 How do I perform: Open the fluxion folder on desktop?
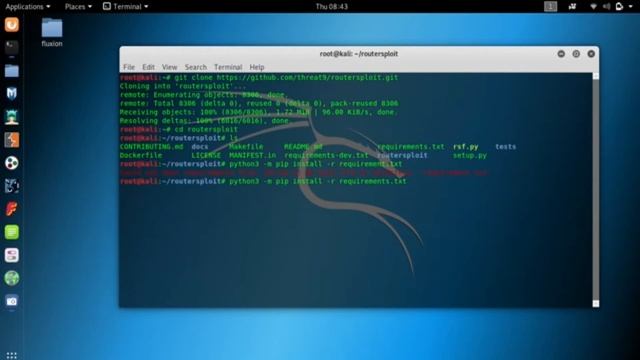52,33
